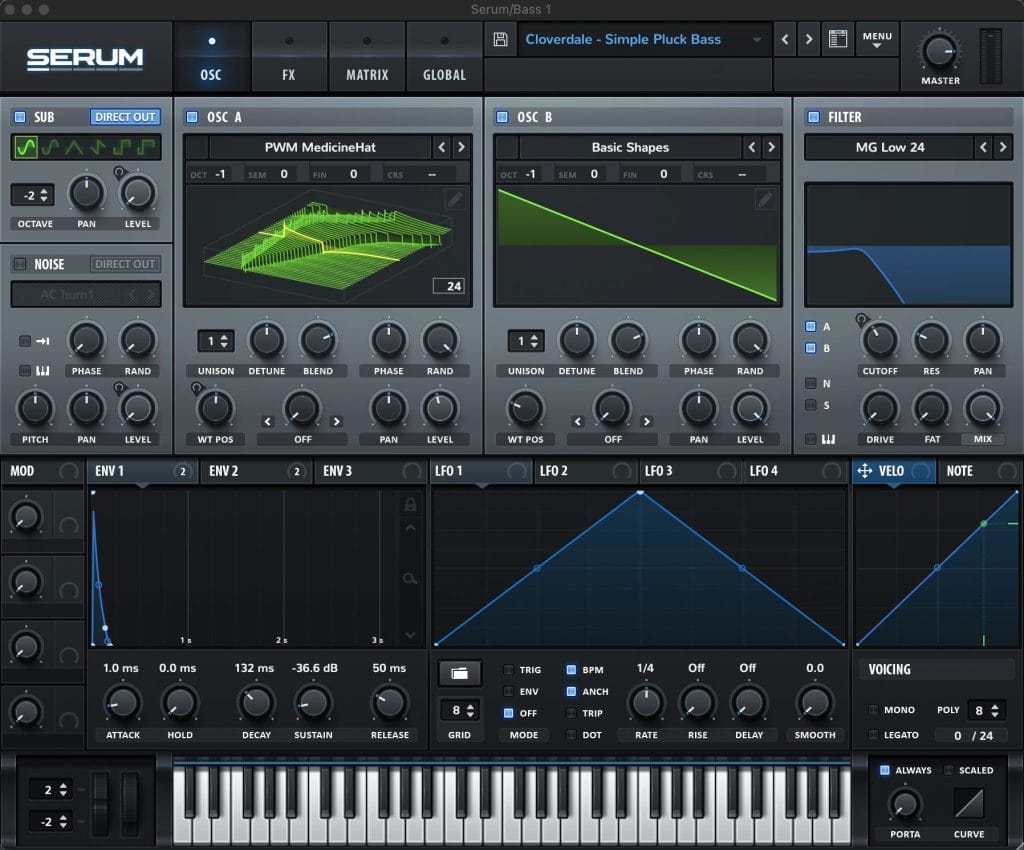Select next OSC A wavetable
1024x850 pixels.
pyautogui.click(x=461, y=148)
